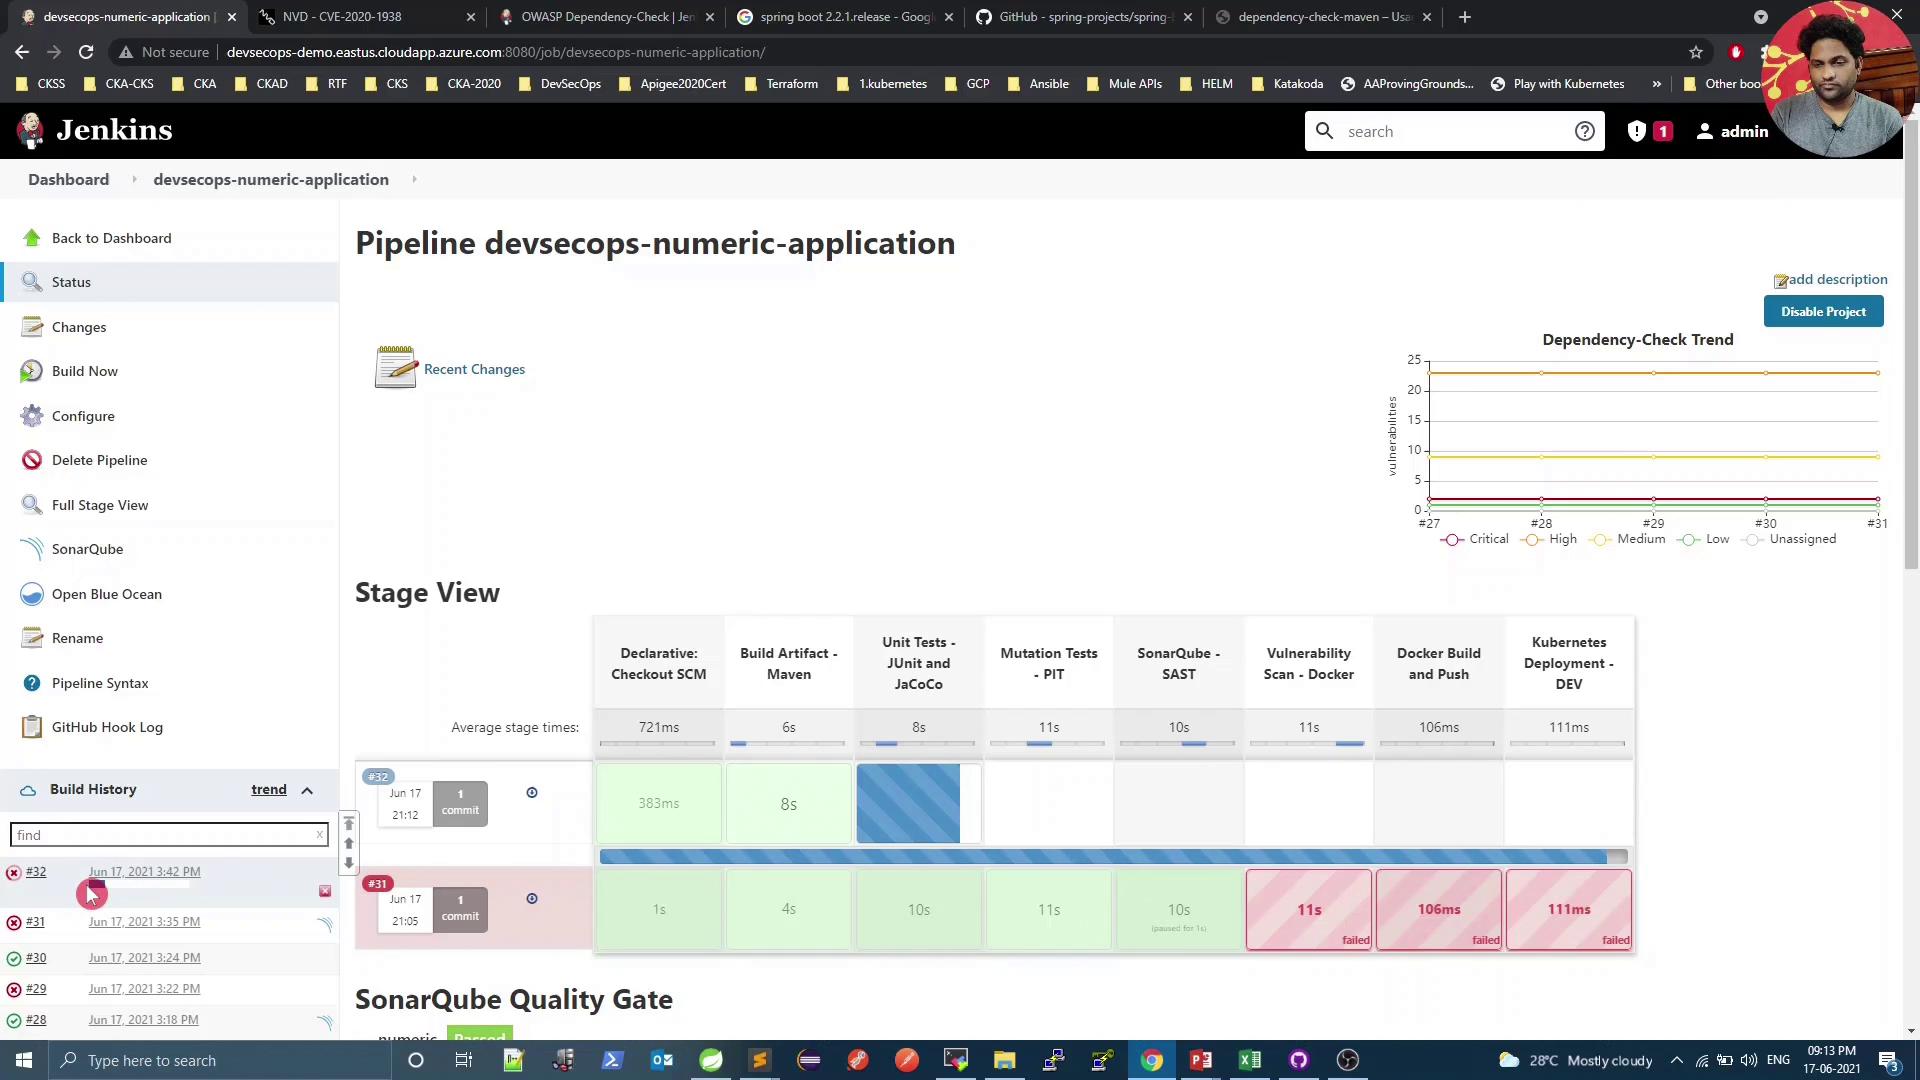The width and height of the screenshot is (1920, 1080).
Task: Click the Open Blue Ocean icon
Action: 32,594
